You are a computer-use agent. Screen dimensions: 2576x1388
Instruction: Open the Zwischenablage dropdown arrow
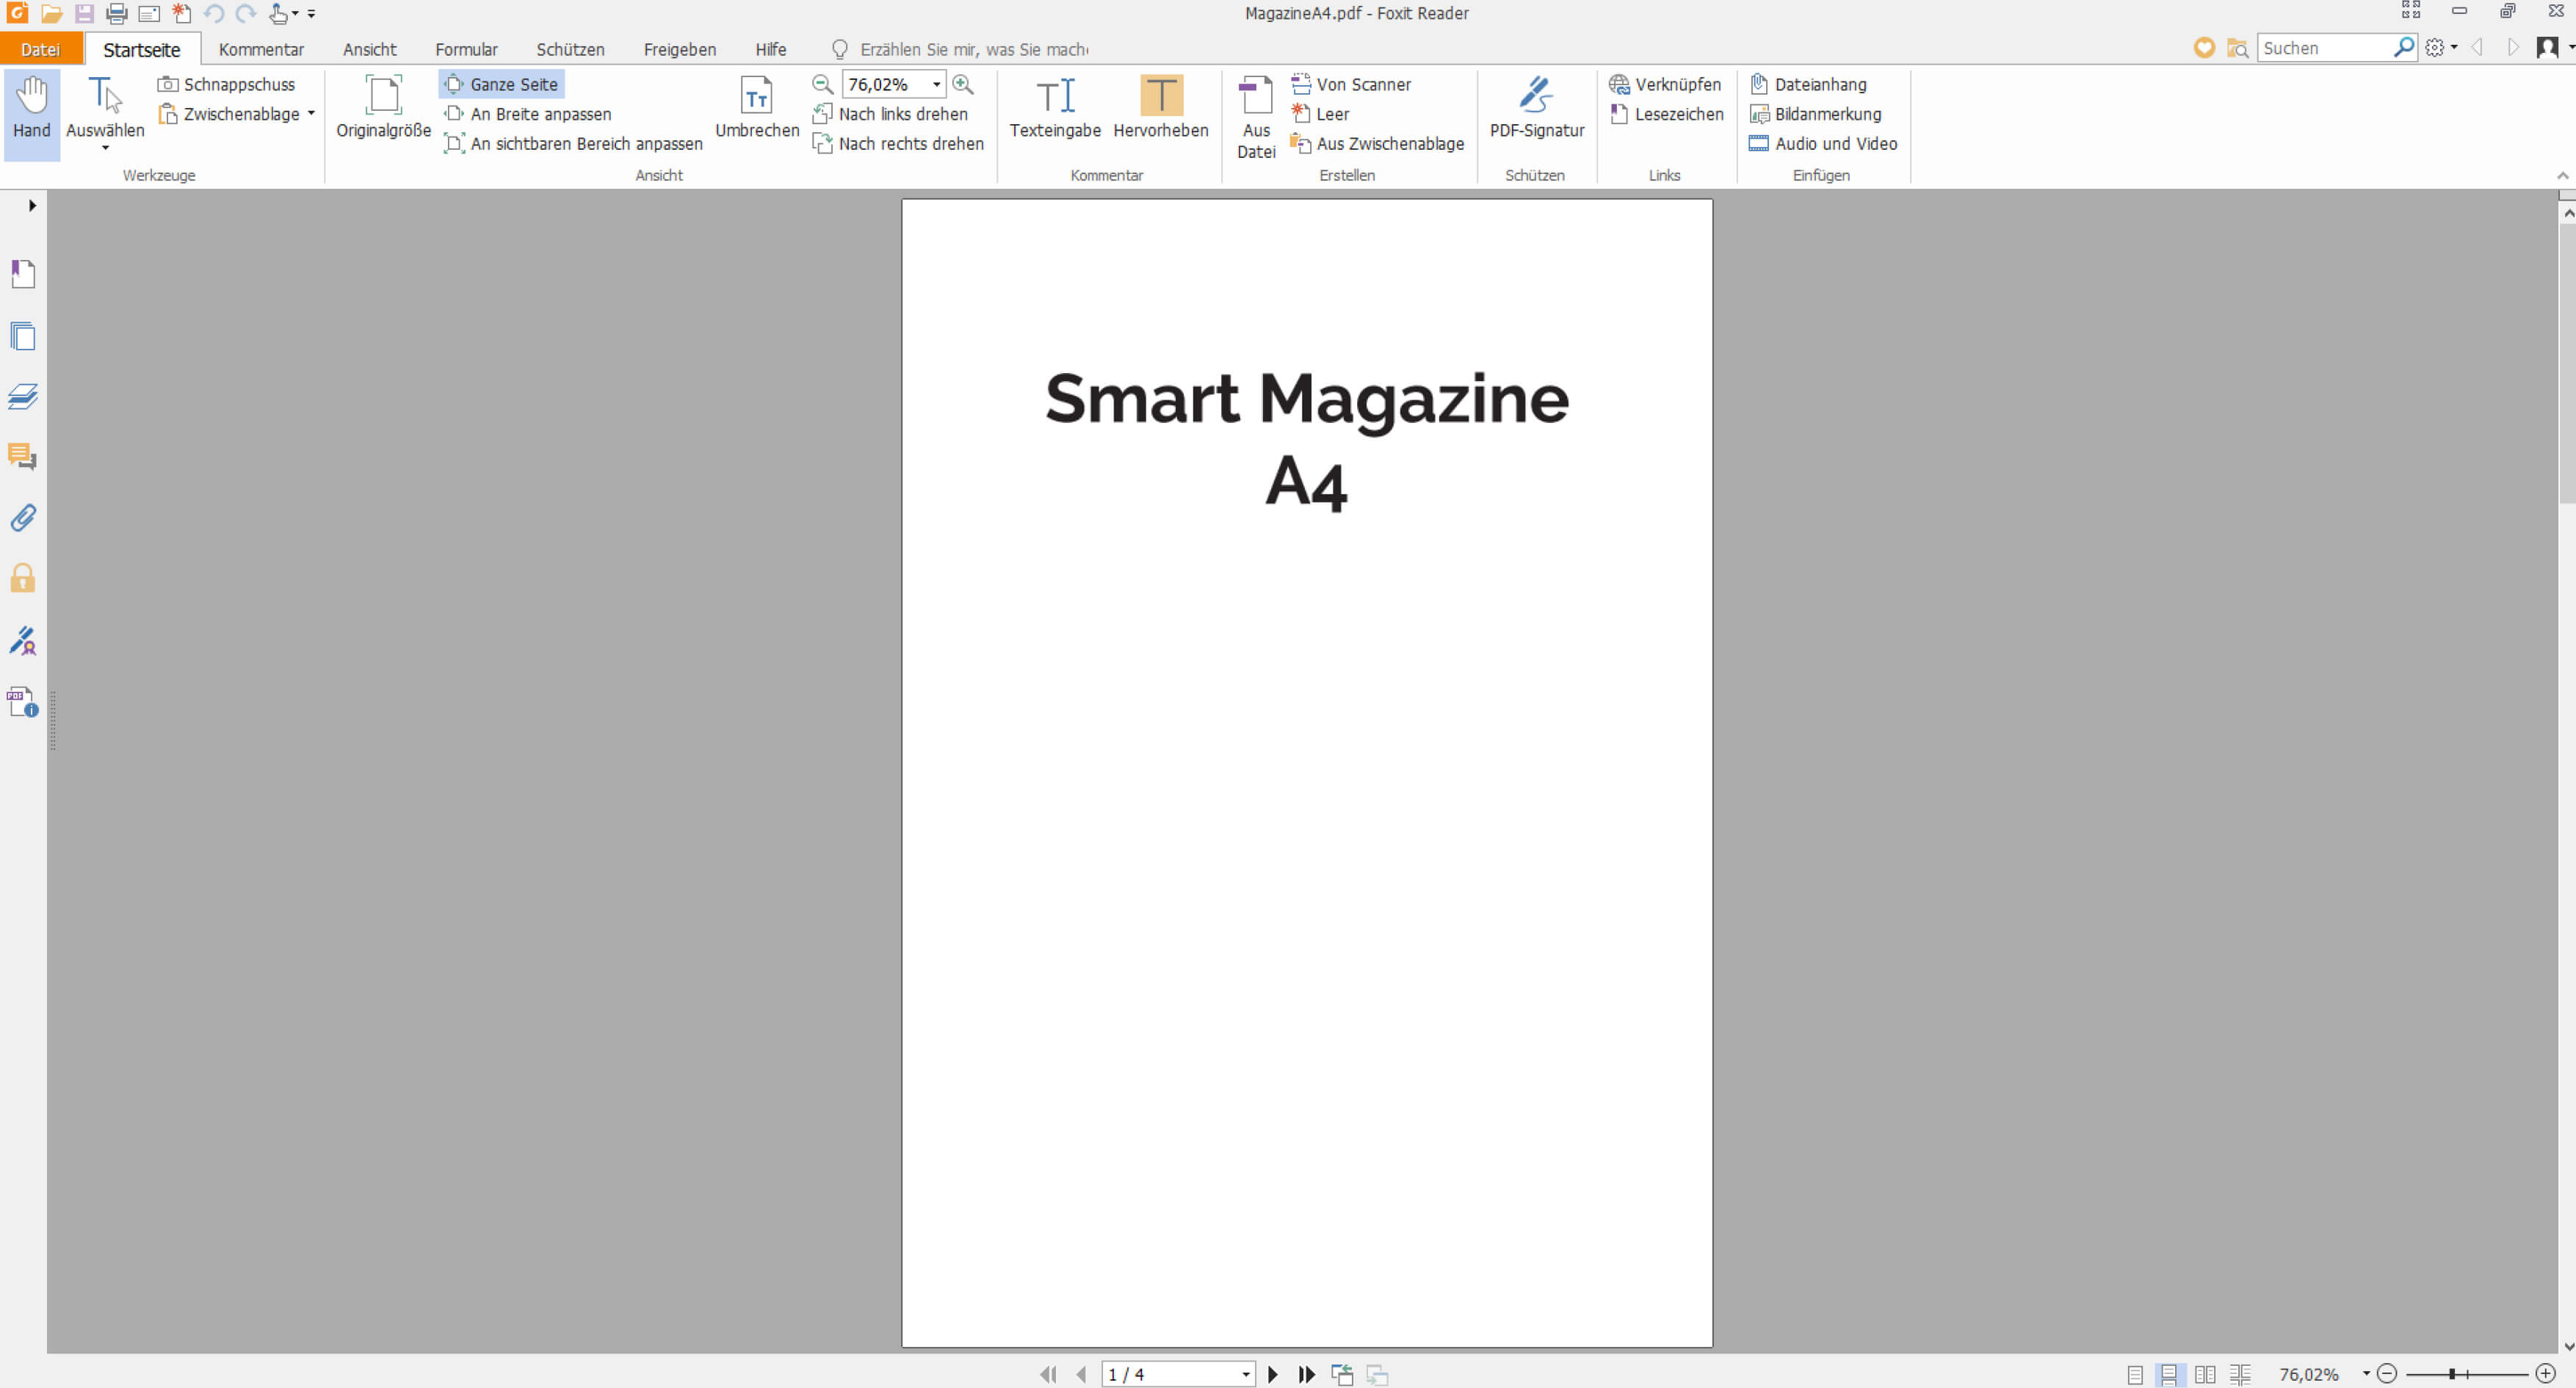pos(311,114)
